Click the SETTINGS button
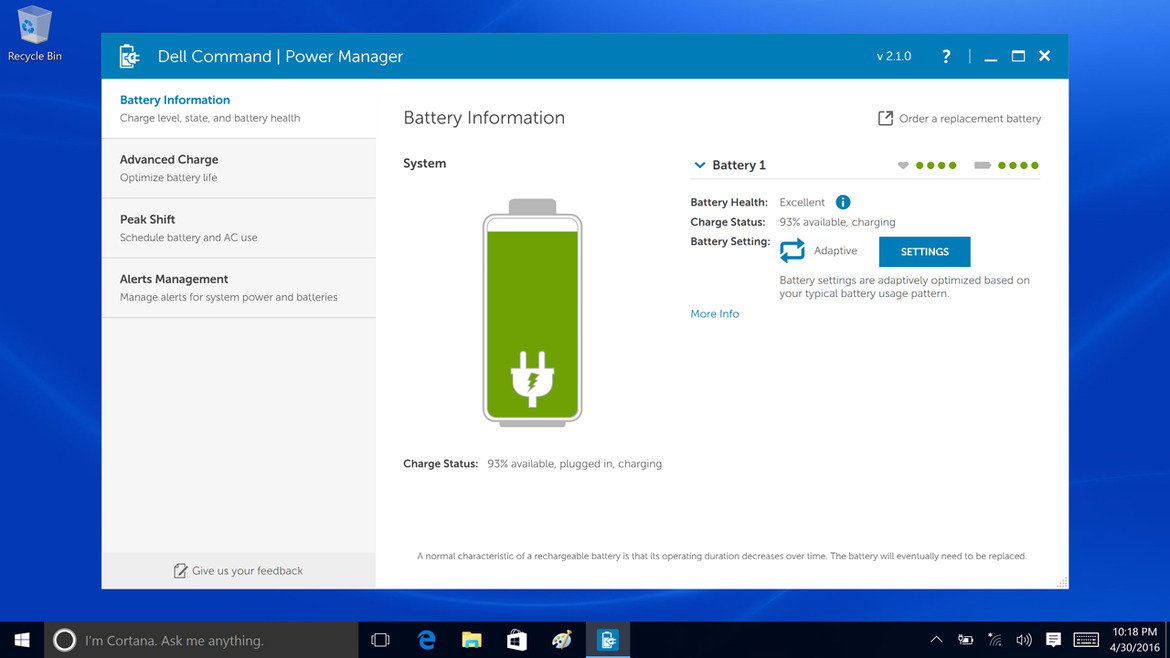The height and width of the screenshot is (658, 1170). [x=925, y=251]
